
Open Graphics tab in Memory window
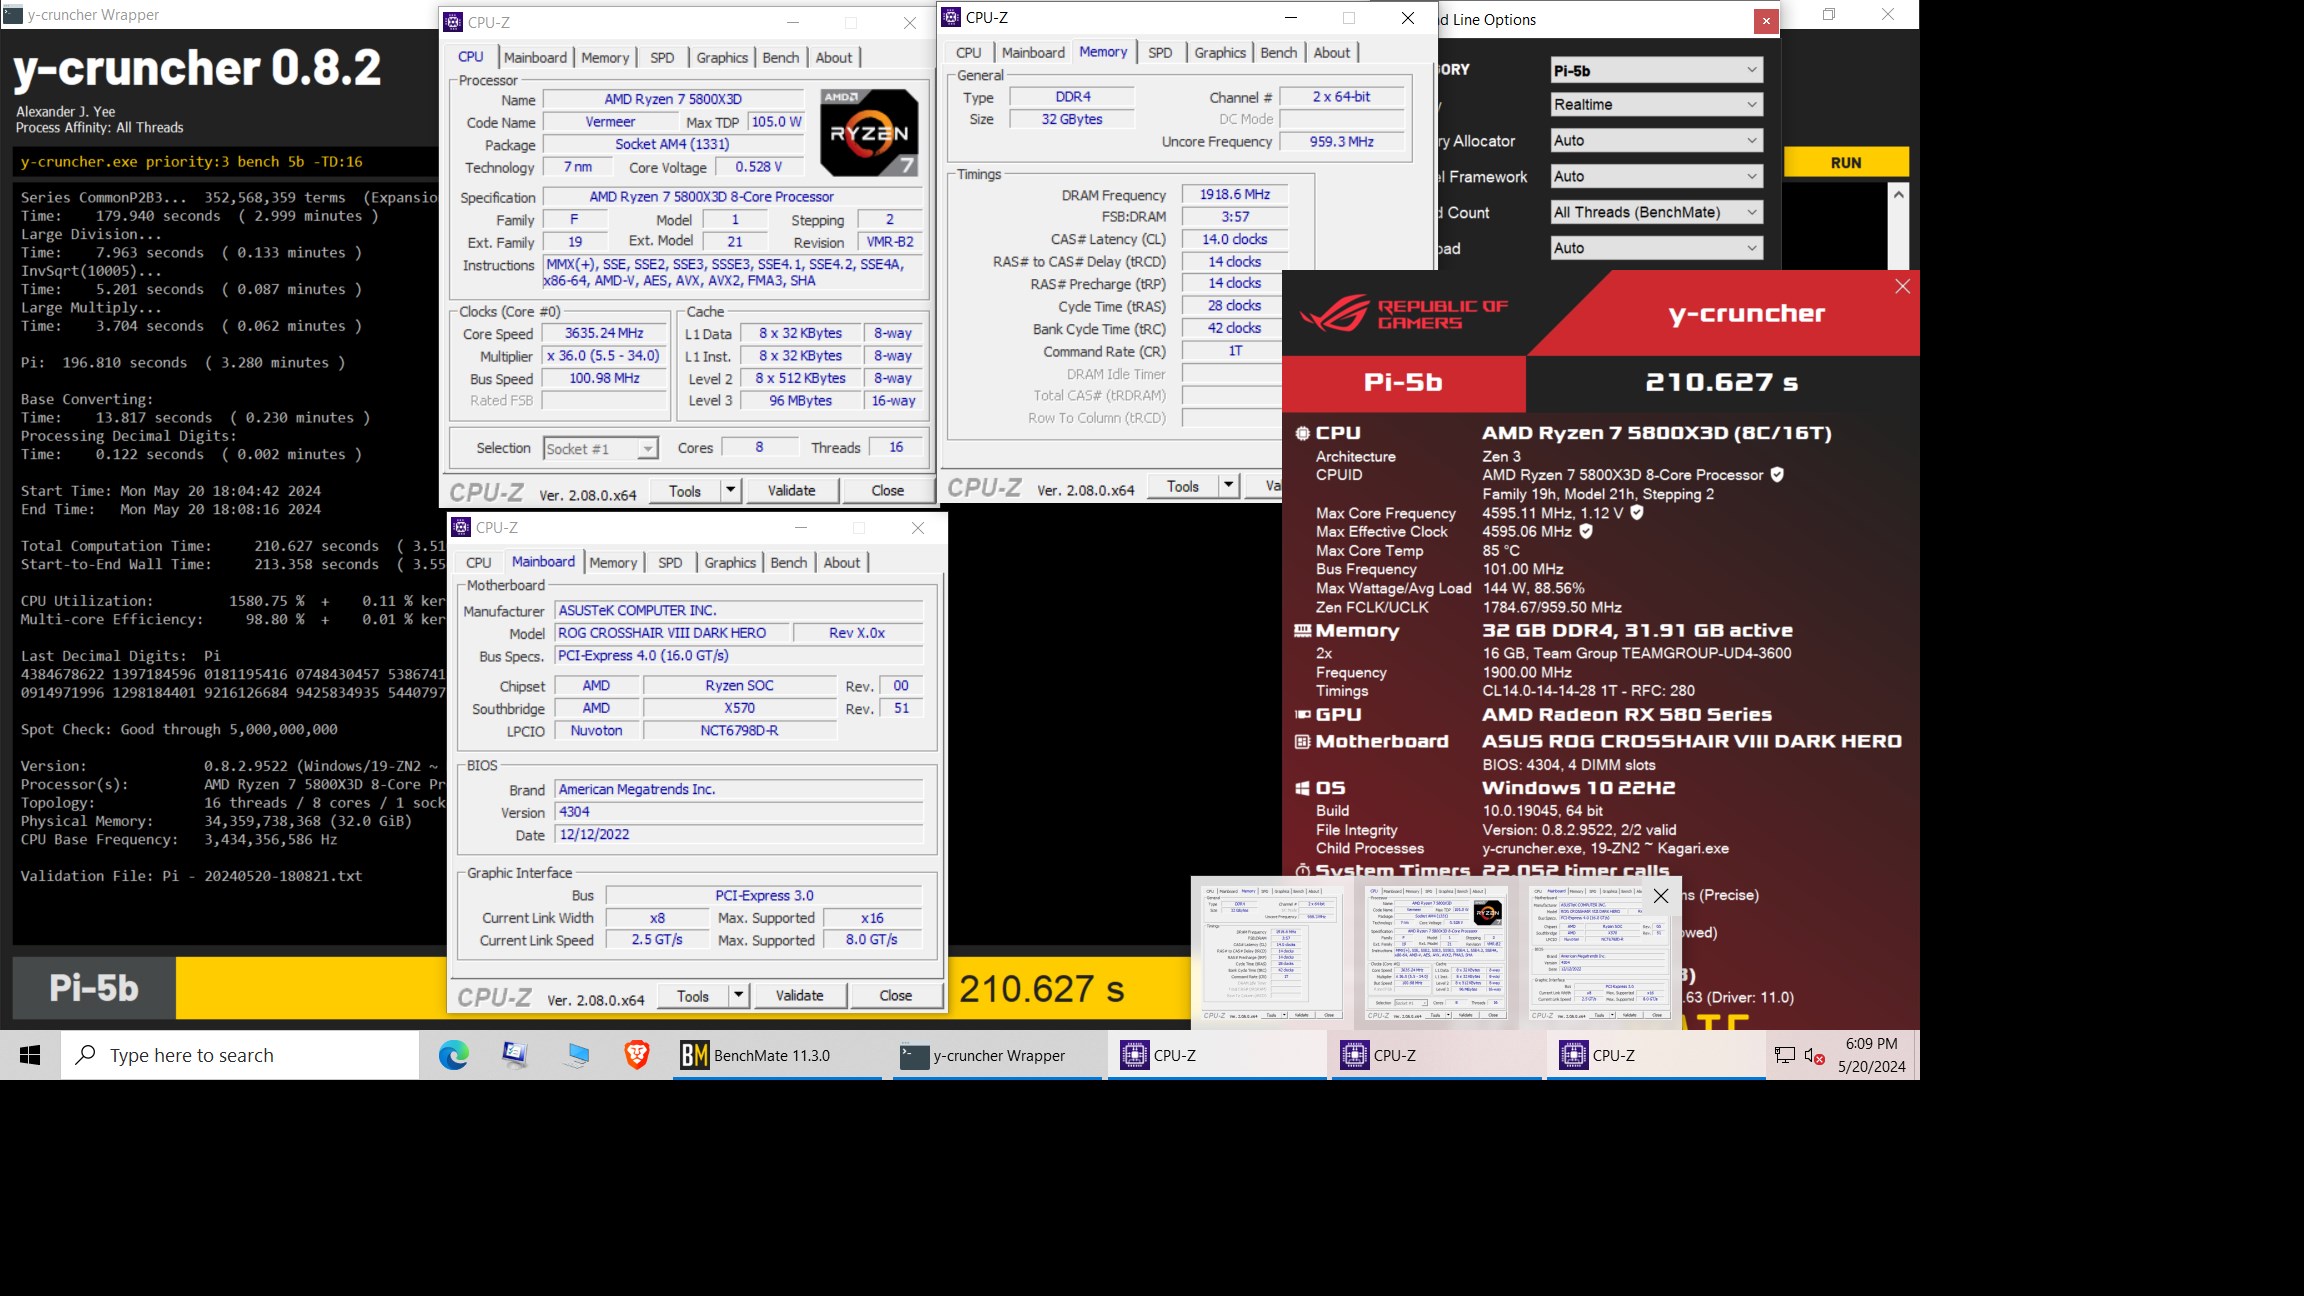(1220, 53)
